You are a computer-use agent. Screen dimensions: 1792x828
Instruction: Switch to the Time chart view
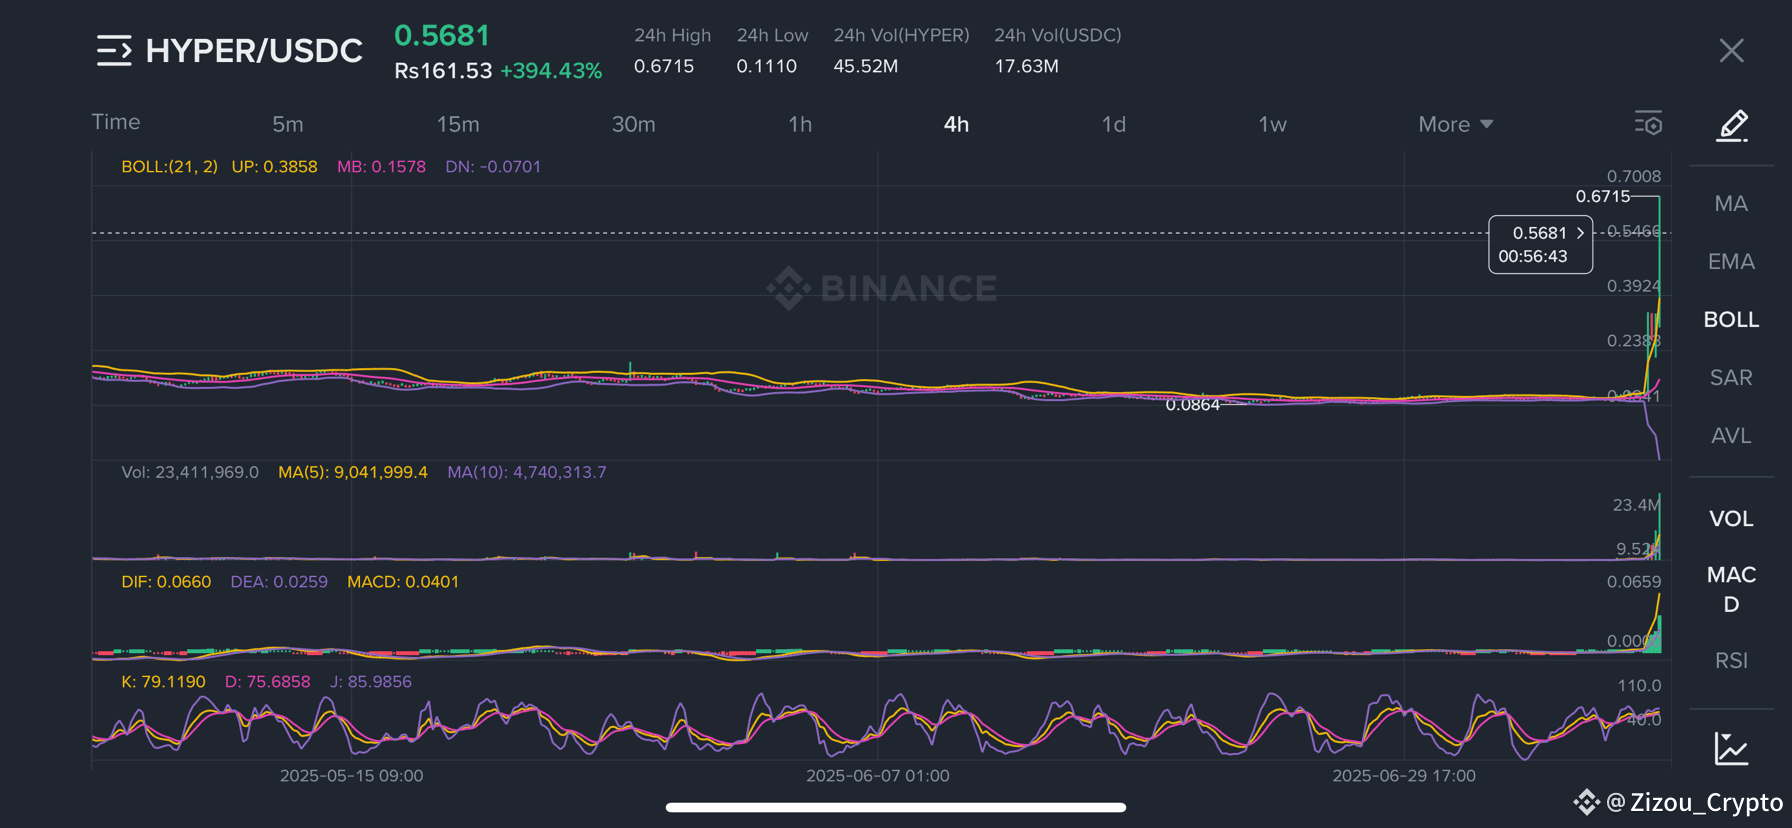click(116, 122)
